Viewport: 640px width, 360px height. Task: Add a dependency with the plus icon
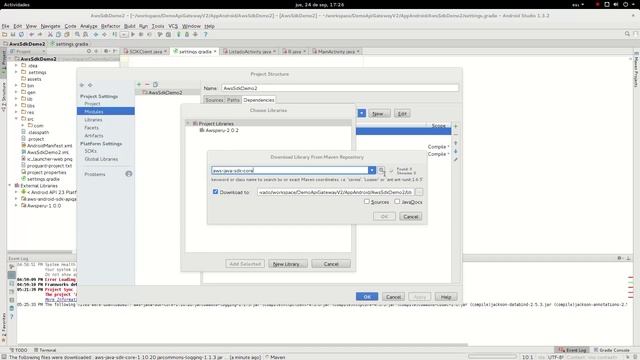456,126
